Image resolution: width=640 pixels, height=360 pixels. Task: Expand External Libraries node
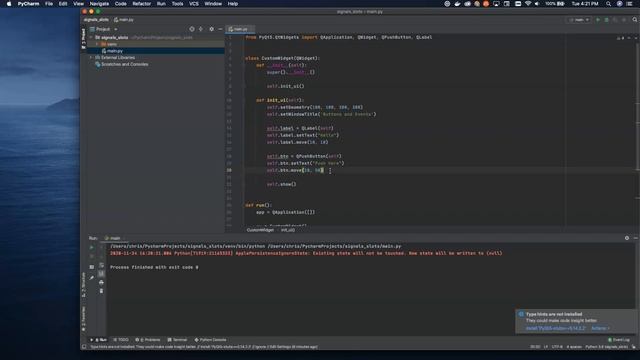(x=91, y=58)
